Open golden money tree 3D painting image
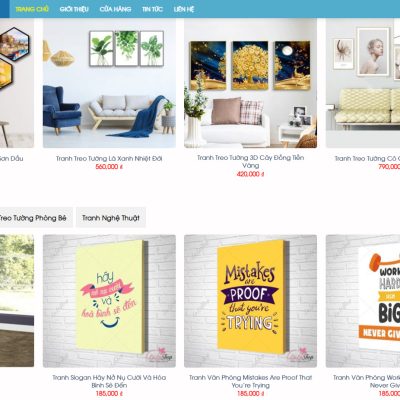Screen dimensions: 400x400 click(x=250, y=83)
